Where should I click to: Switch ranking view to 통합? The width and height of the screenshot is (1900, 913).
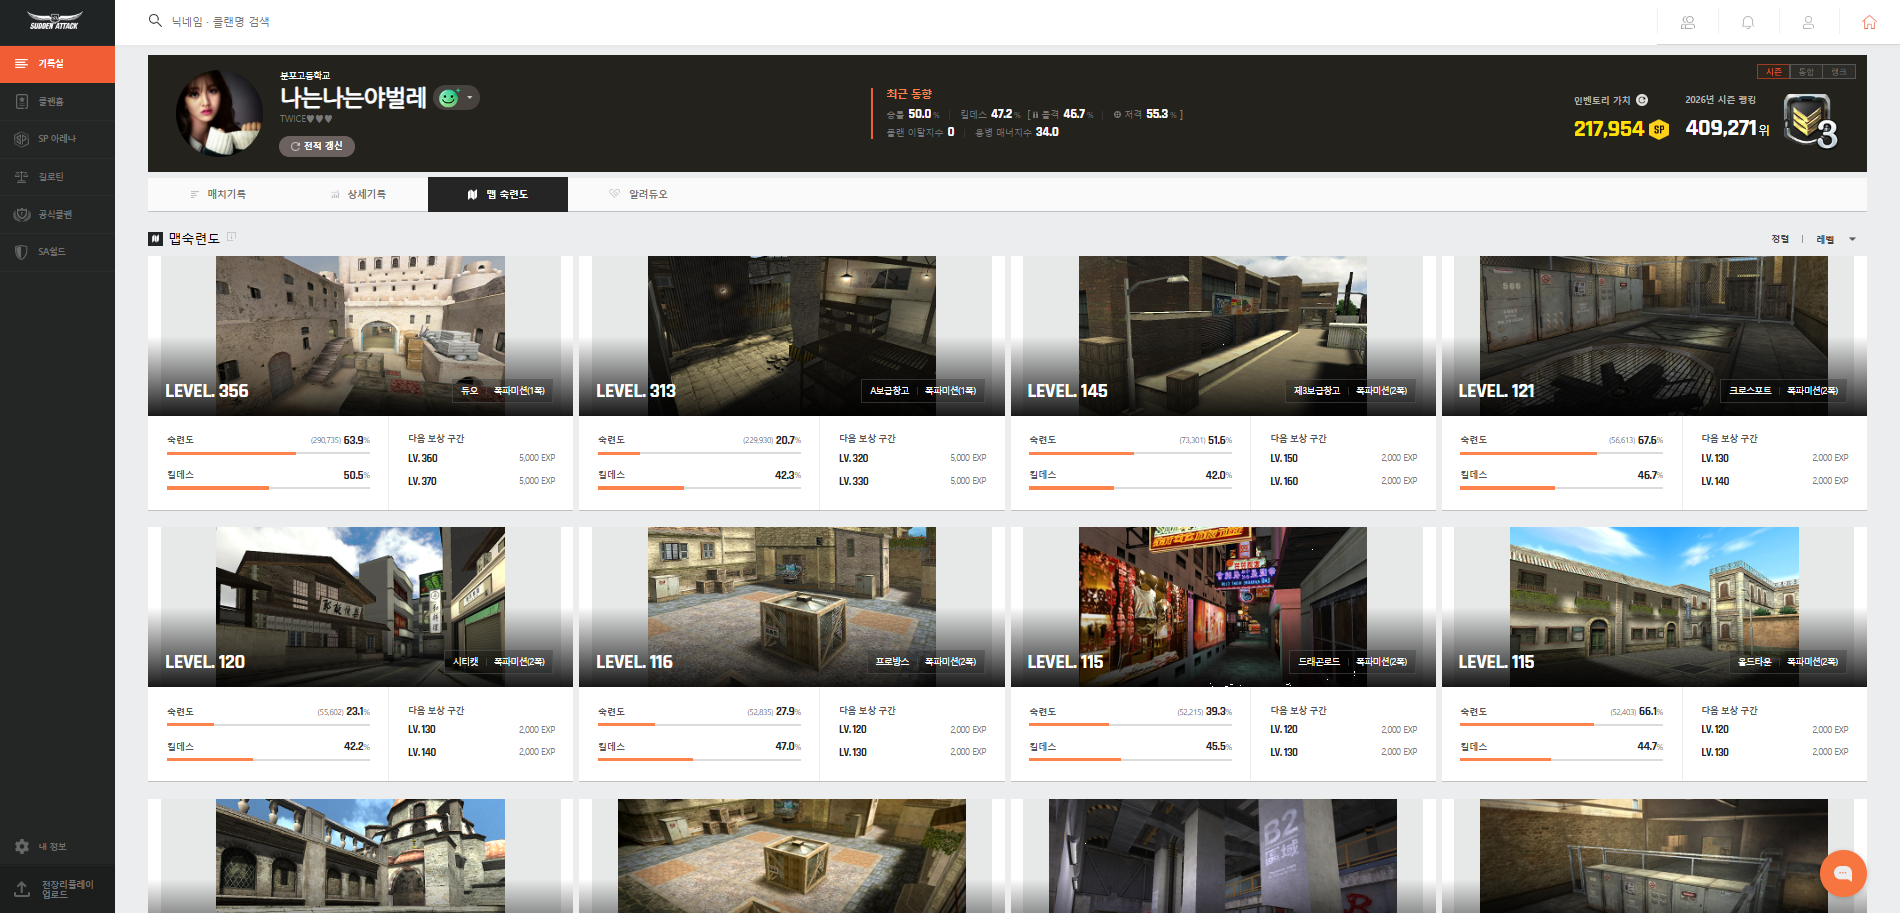pos(1806,72)
